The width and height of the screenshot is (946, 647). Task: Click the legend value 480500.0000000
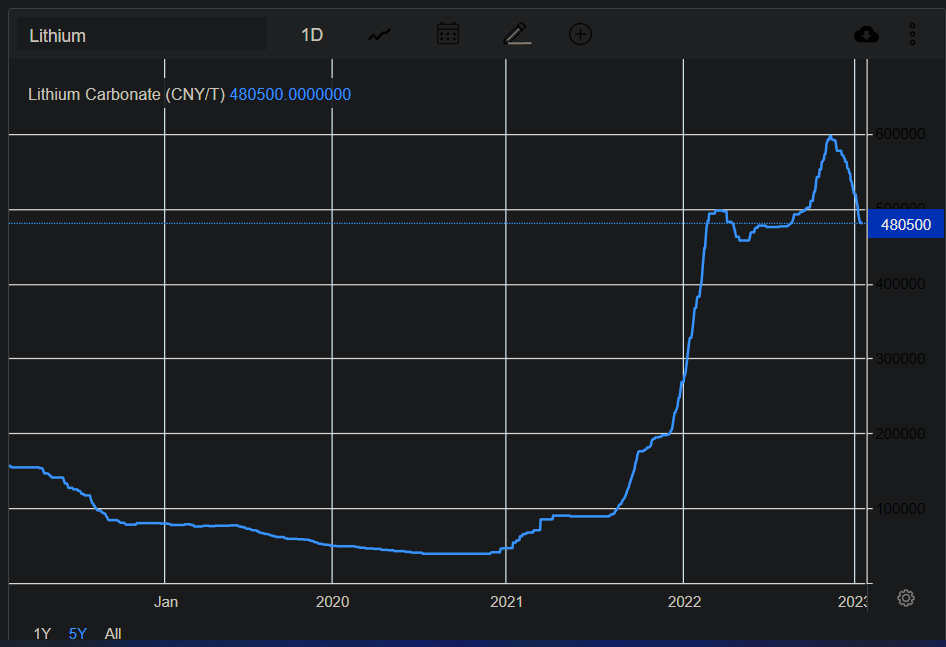pyautogui.click(x=290, y=95)
